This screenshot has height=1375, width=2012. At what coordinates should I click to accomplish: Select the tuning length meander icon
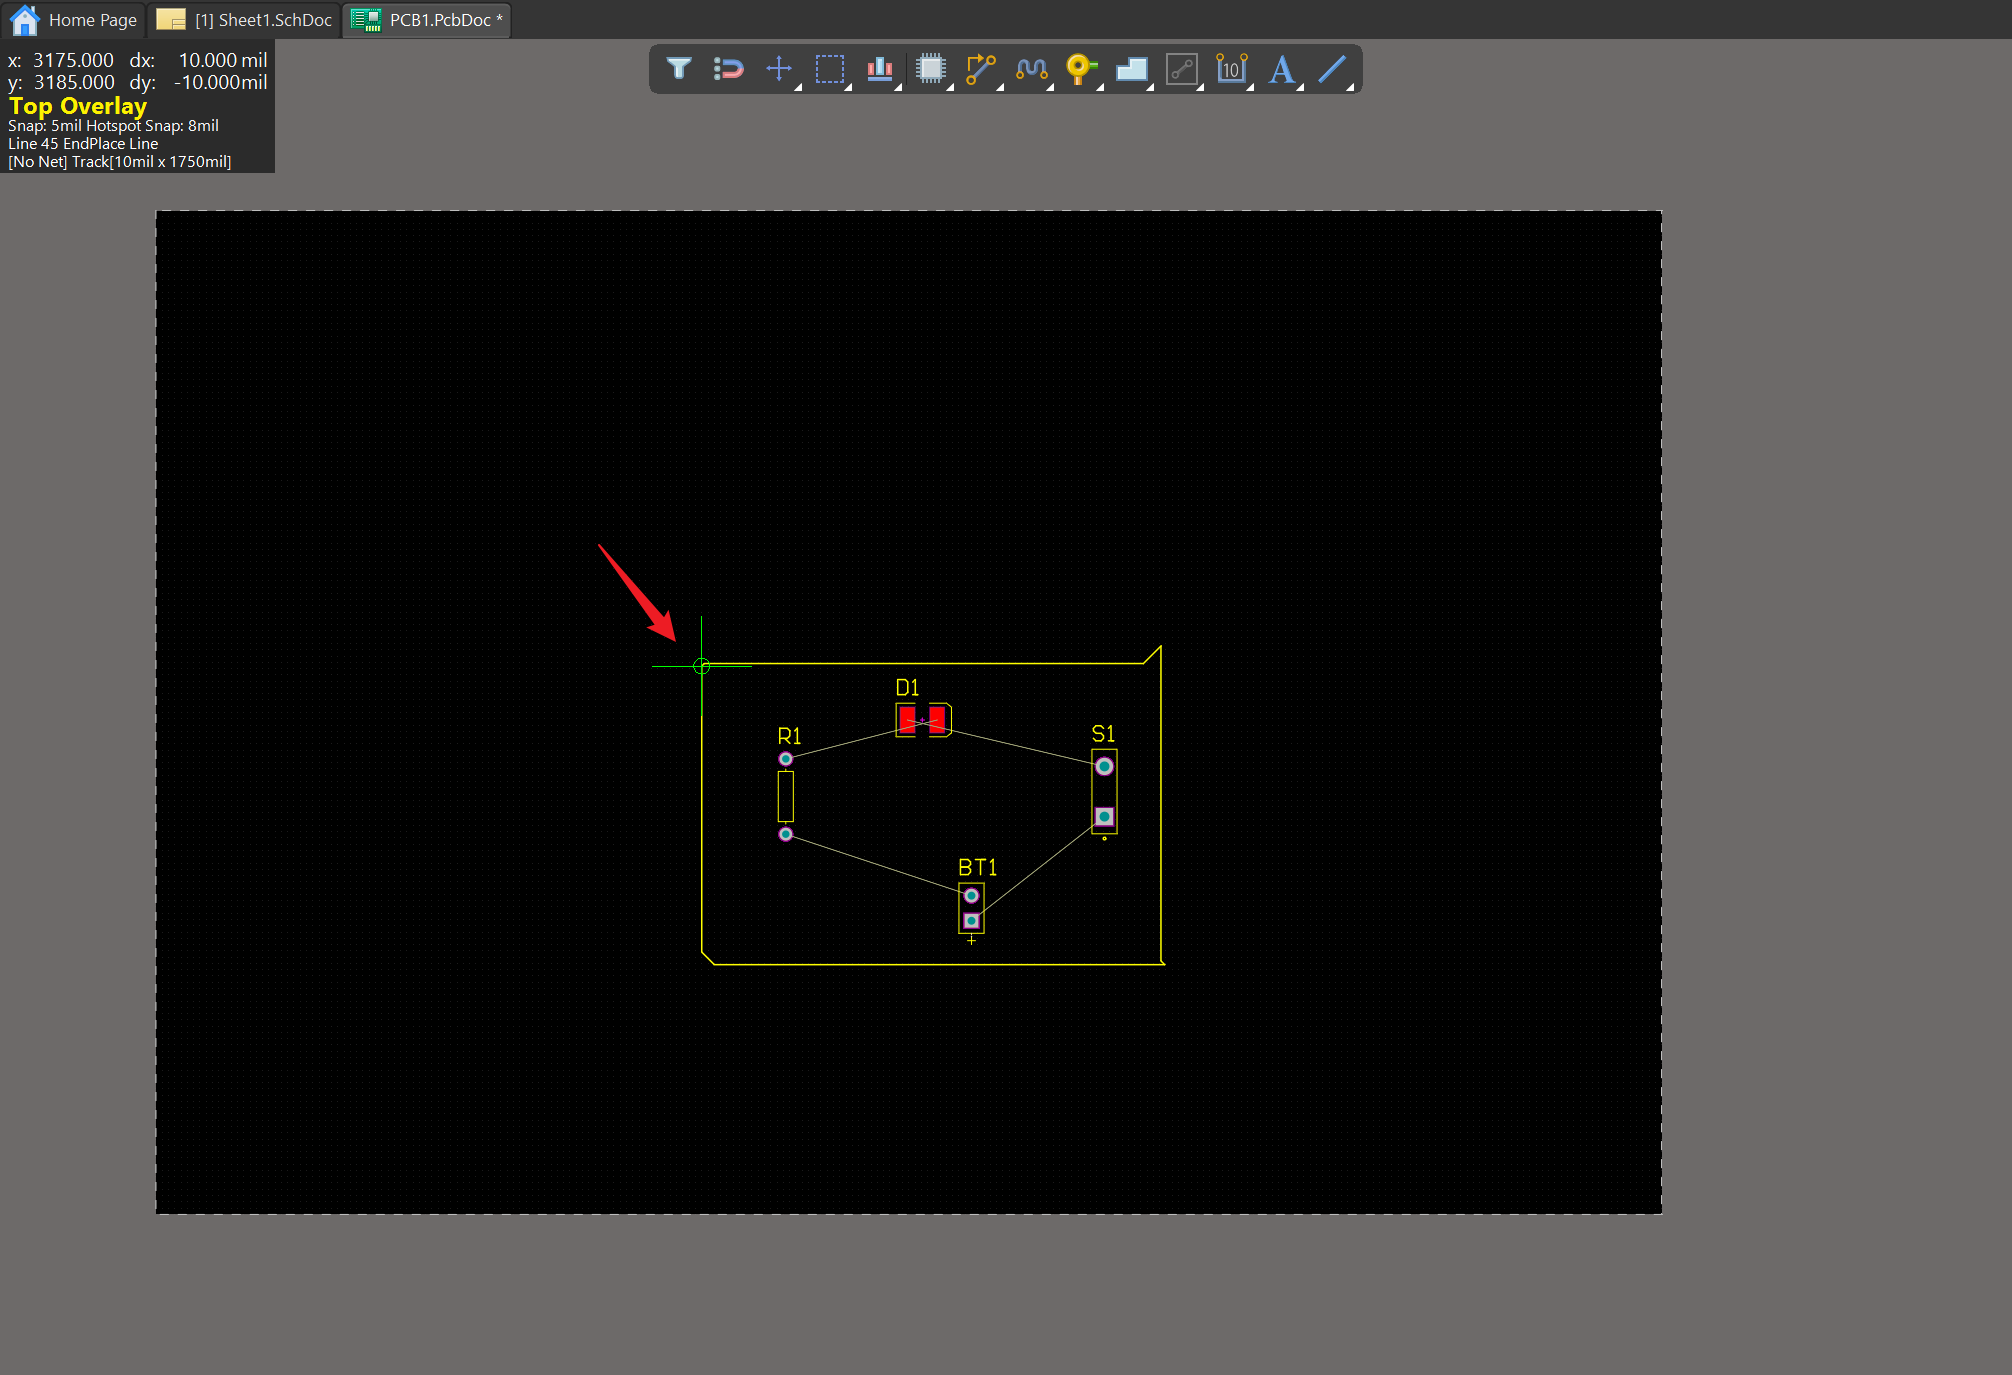(x=1031, y=69)
